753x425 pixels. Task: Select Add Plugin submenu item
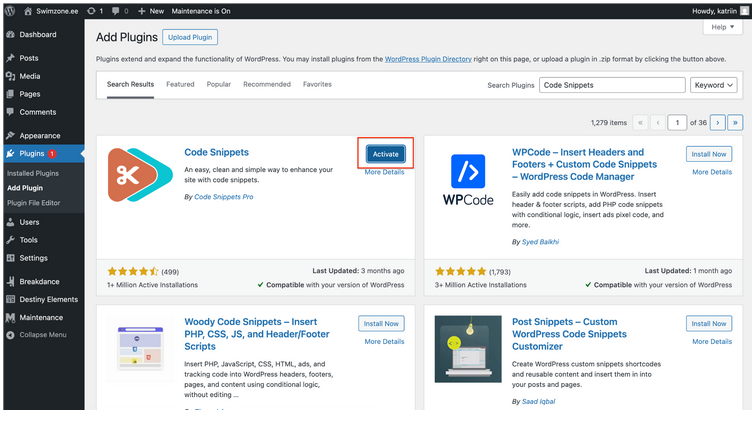(25, 188)
